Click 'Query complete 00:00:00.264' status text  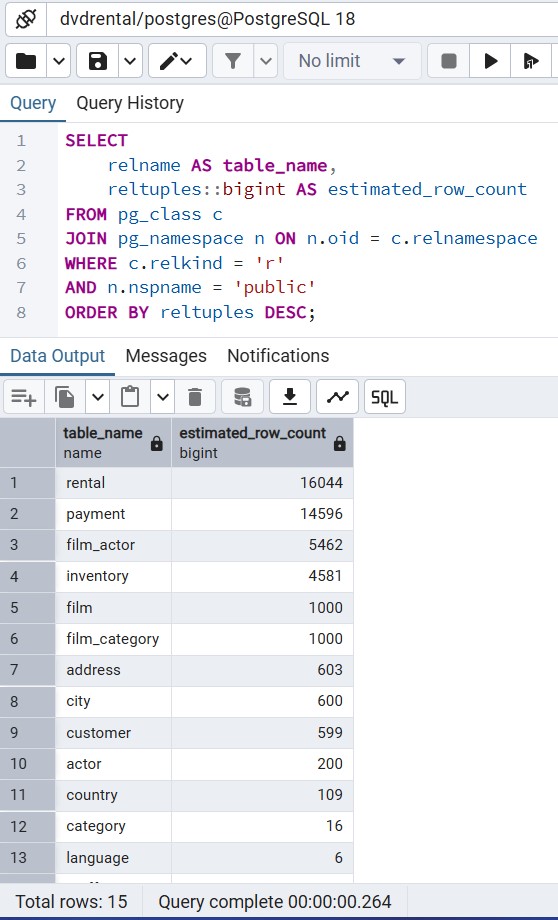click(275, 902)
